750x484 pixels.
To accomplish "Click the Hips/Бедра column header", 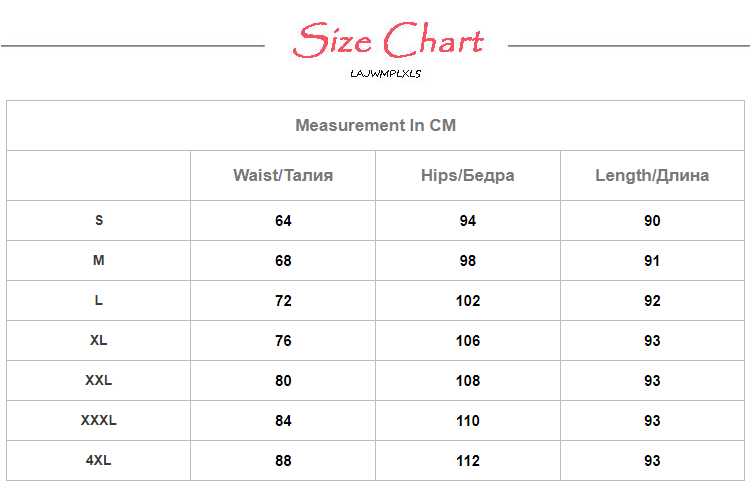I will click(x=468, y=176).
